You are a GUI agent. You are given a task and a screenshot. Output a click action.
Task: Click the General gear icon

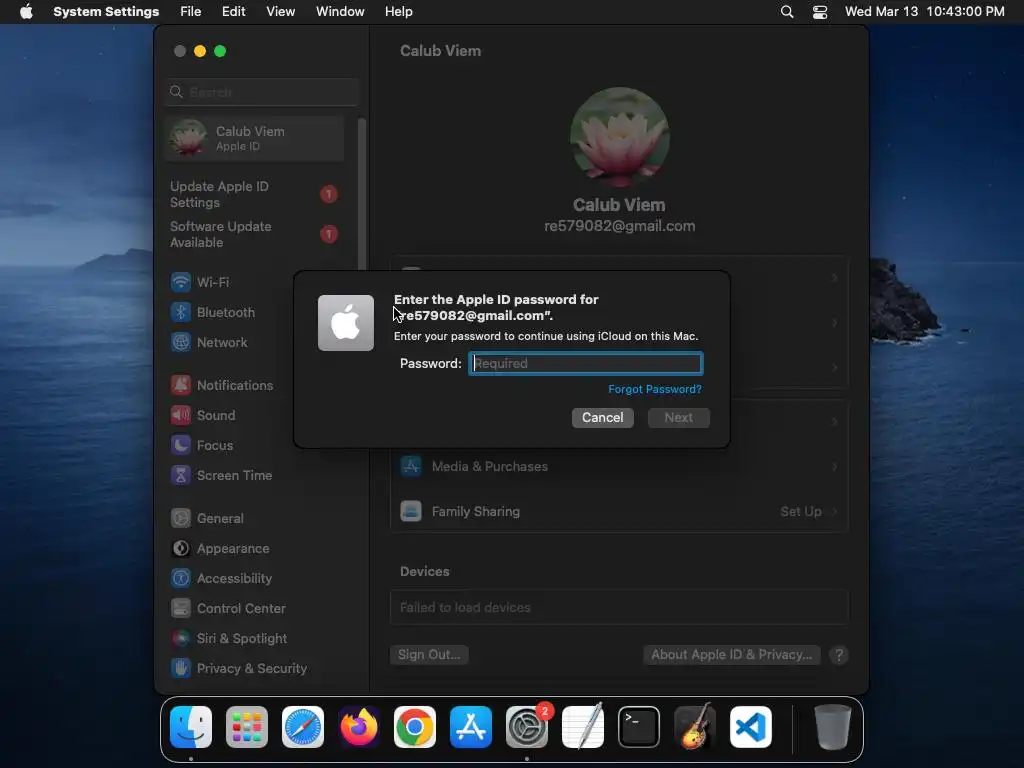pos(181,519)
